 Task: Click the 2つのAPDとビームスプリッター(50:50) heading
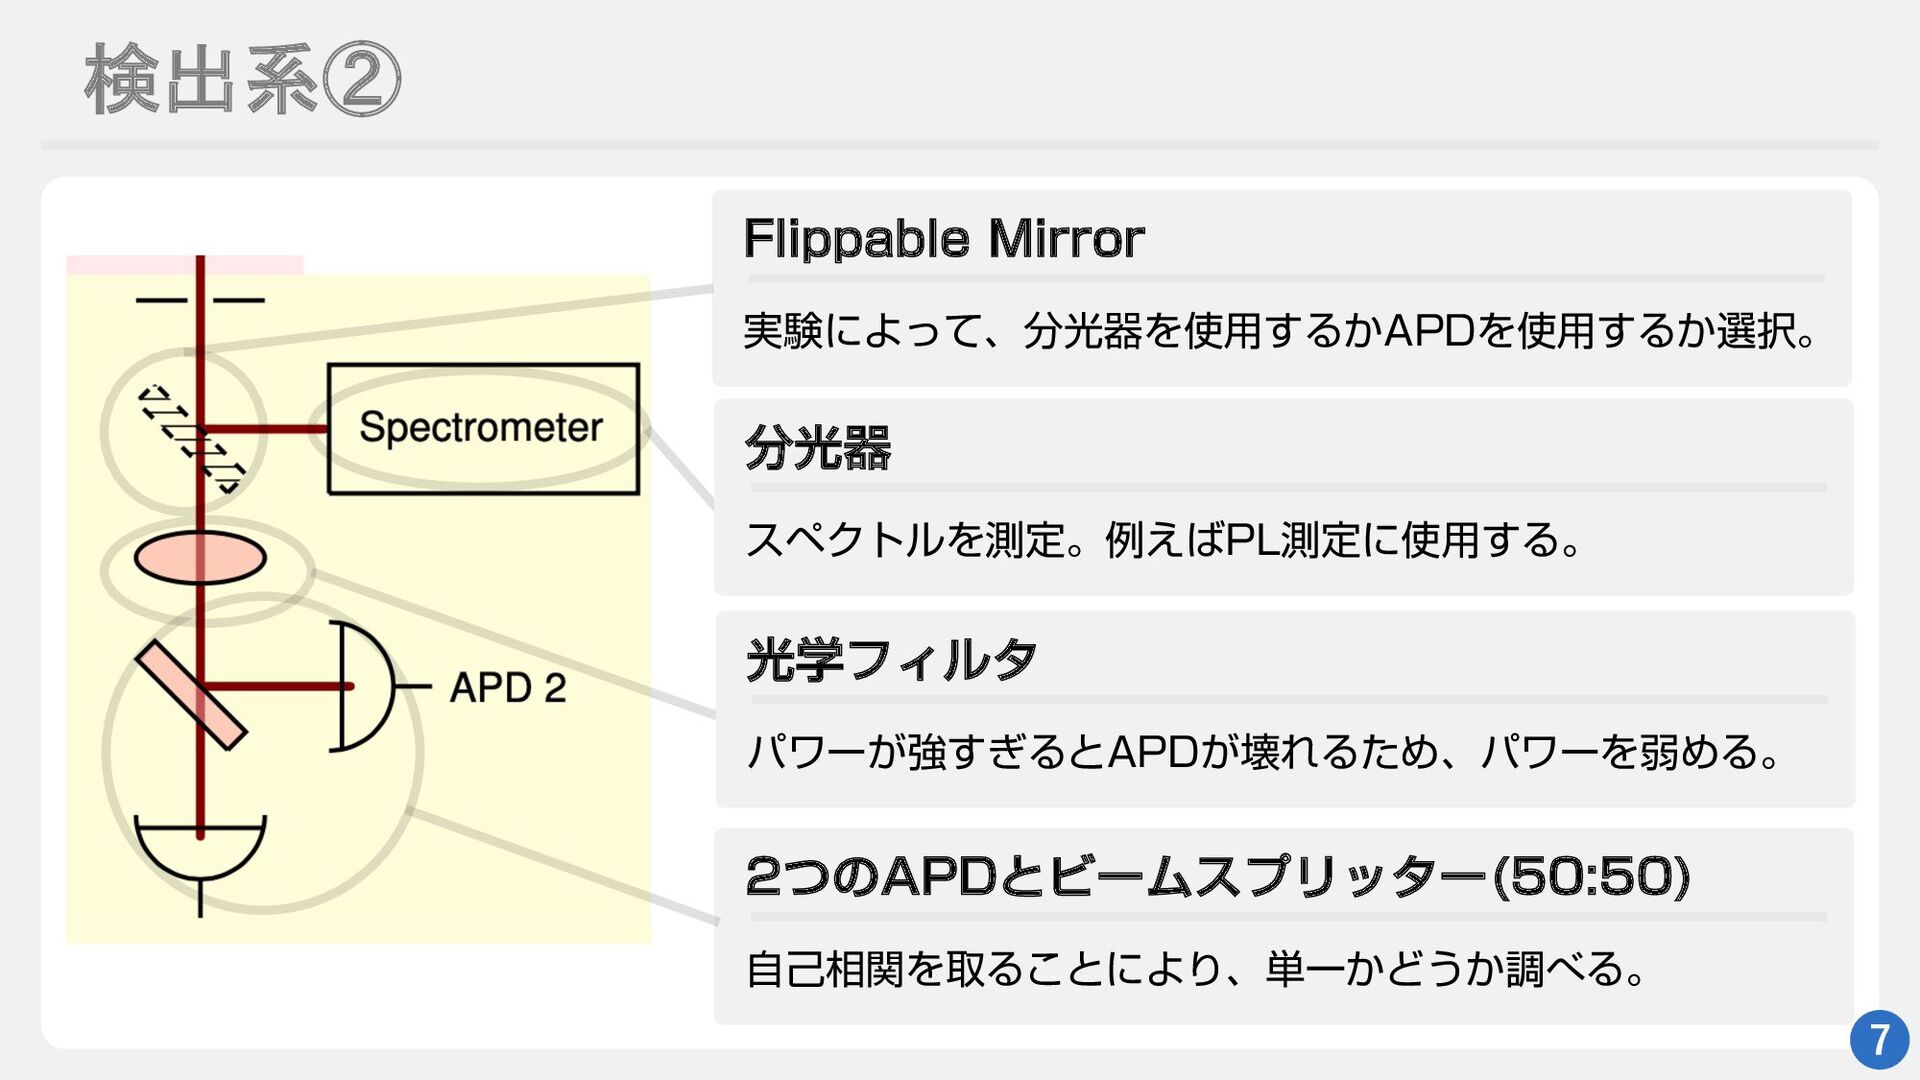(x=1217, y=876)
